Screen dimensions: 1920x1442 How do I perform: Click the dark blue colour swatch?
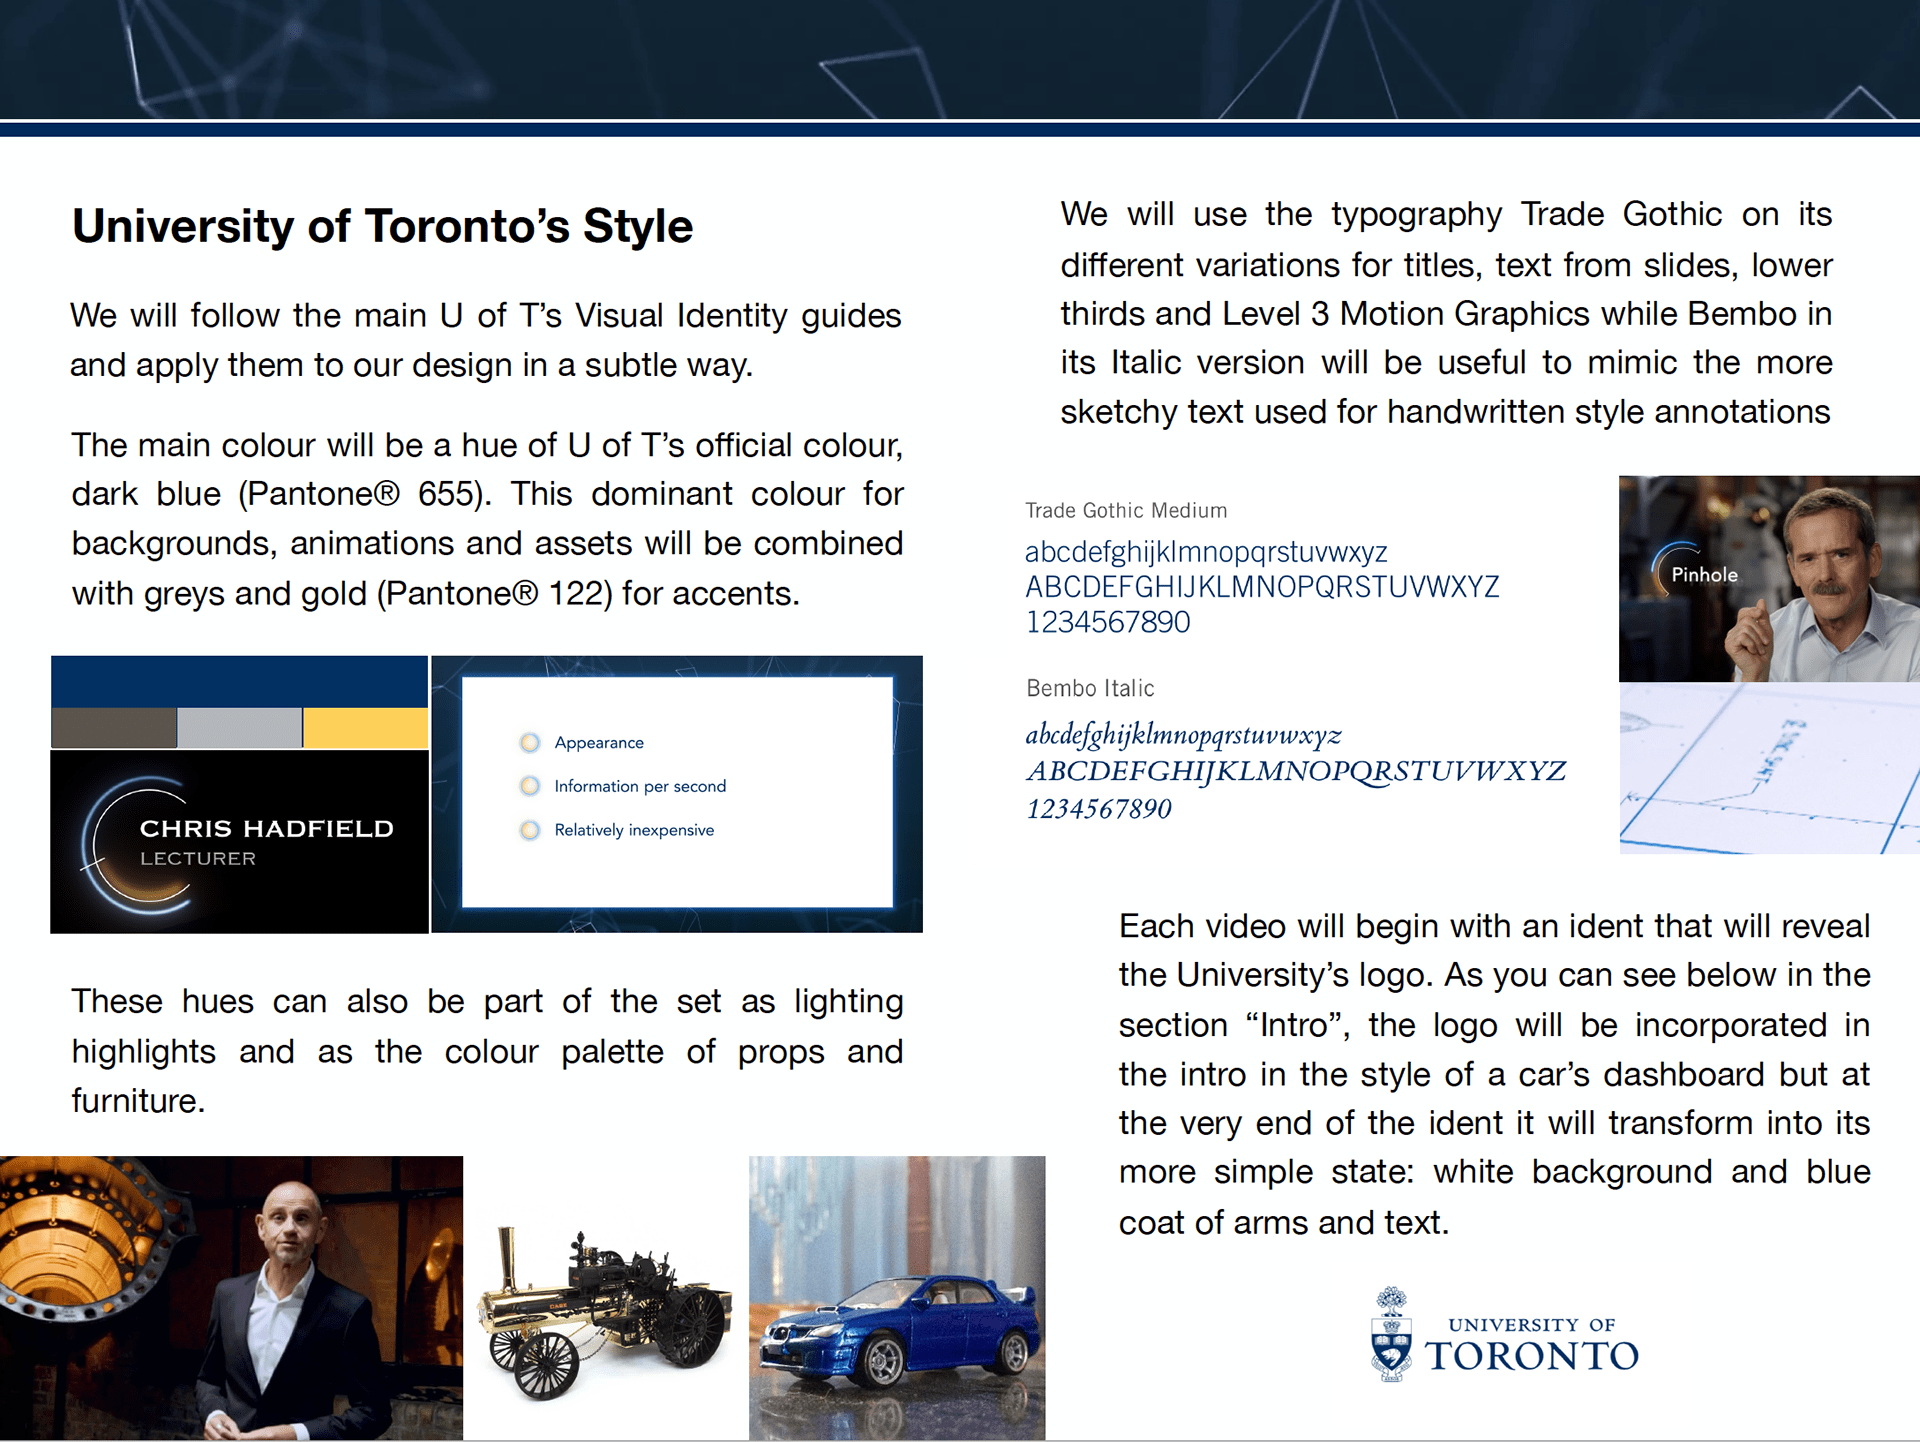pos(239,681)
